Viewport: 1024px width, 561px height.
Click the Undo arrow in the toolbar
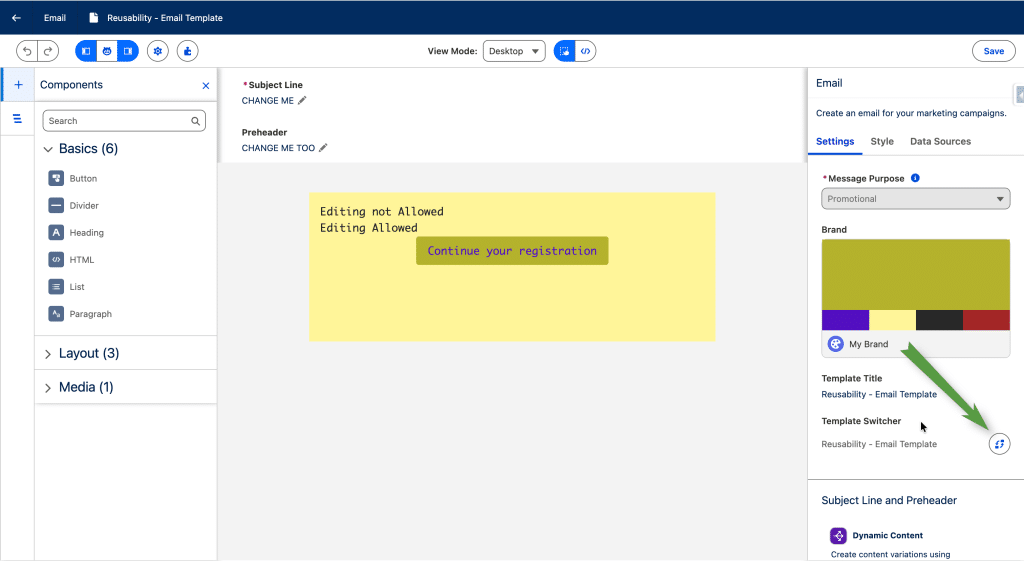coord(27,51)
